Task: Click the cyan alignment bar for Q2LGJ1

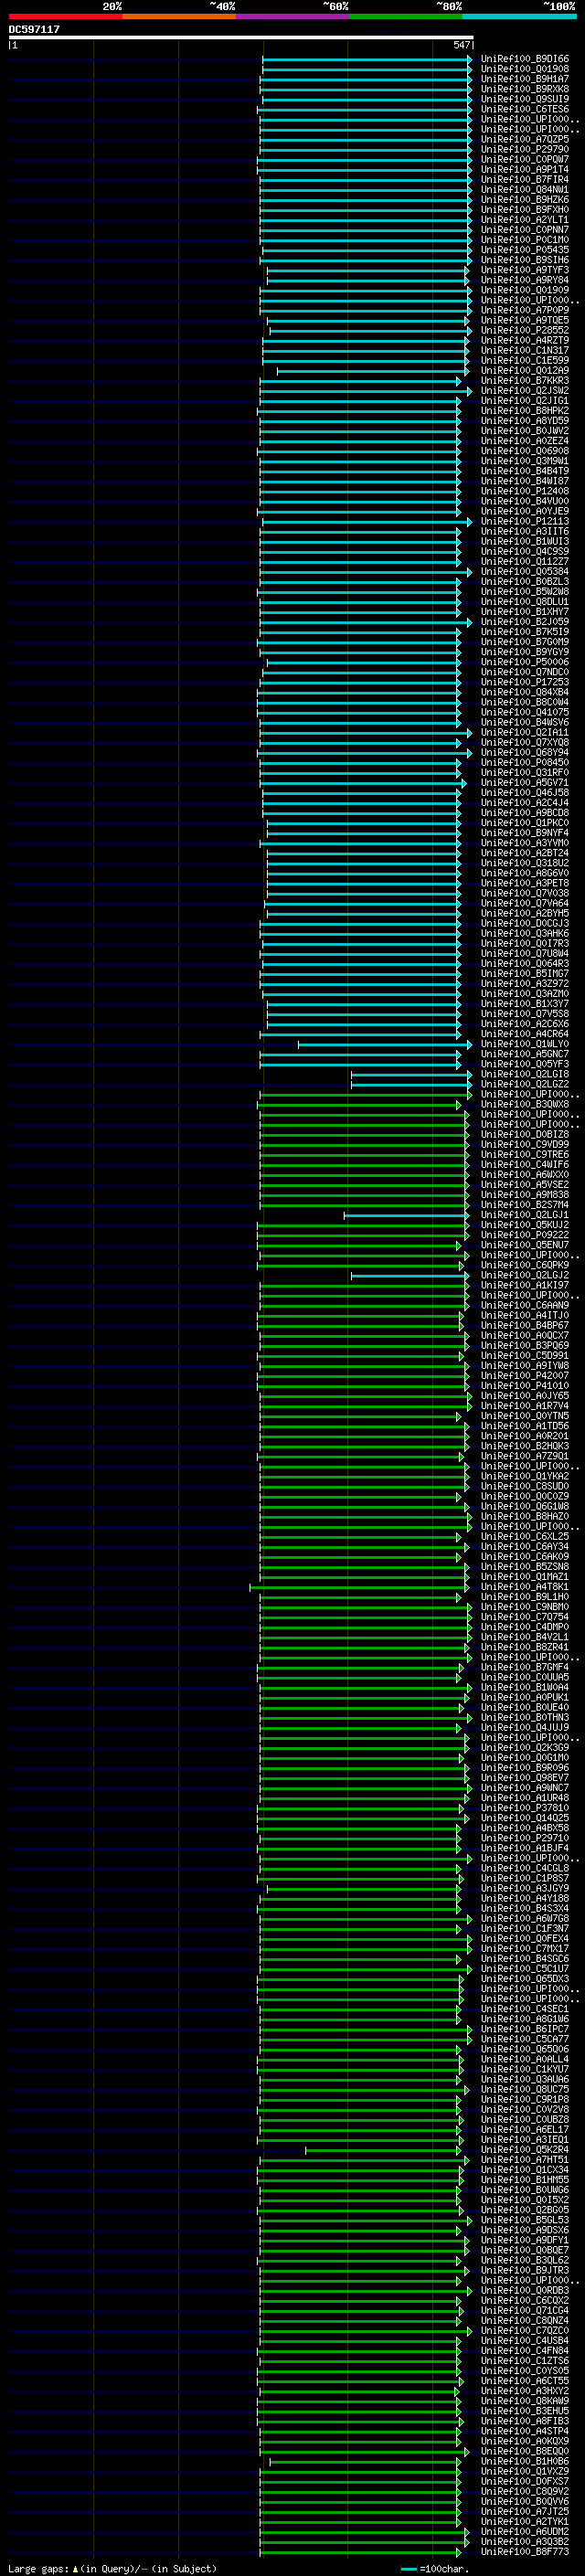Action: click(406, 1215)
